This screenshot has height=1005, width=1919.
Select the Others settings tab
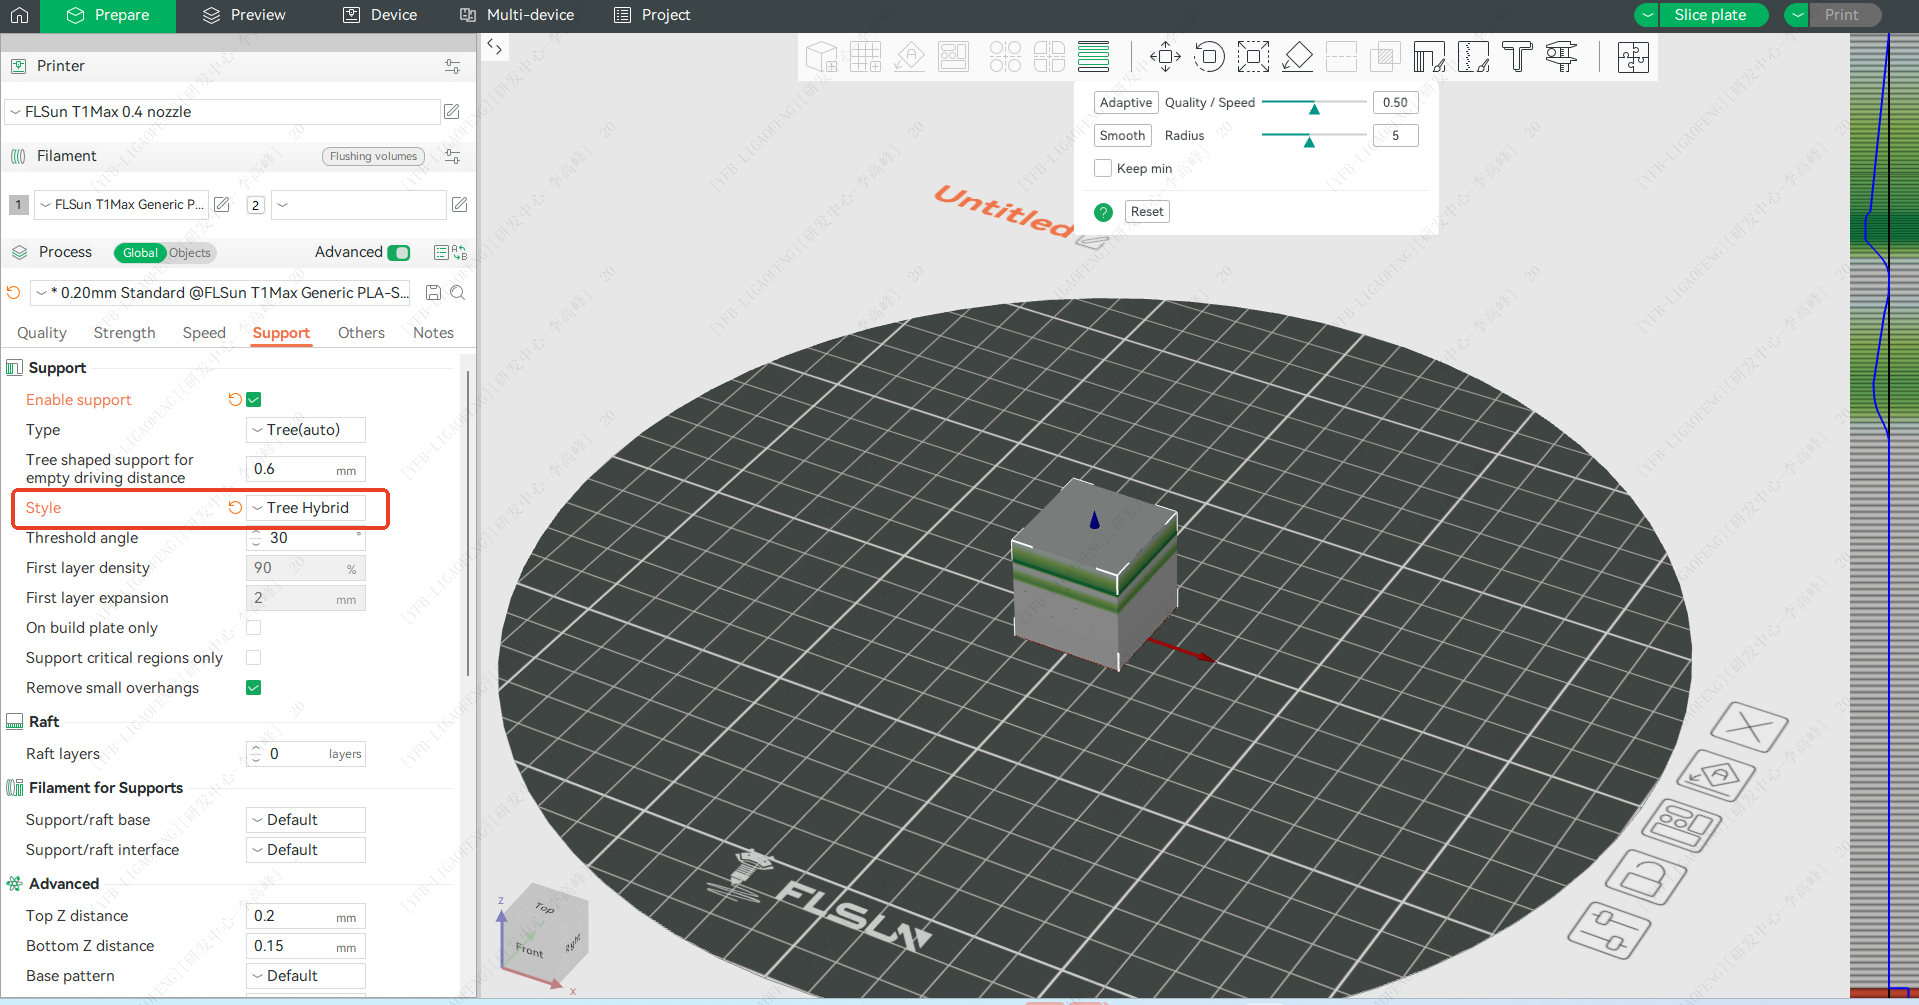(x=361, y=333)
